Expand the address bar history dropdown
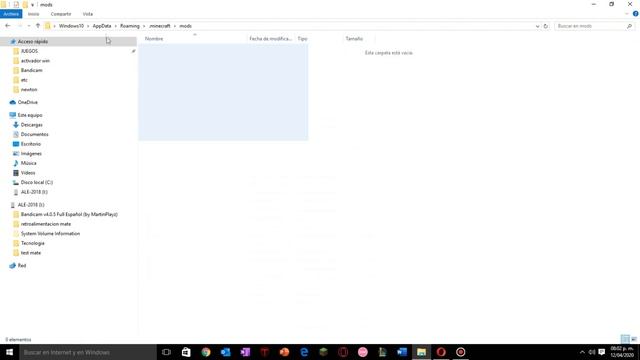The height and width of the screenshot is (360, 640). click(x=537, y=26)
